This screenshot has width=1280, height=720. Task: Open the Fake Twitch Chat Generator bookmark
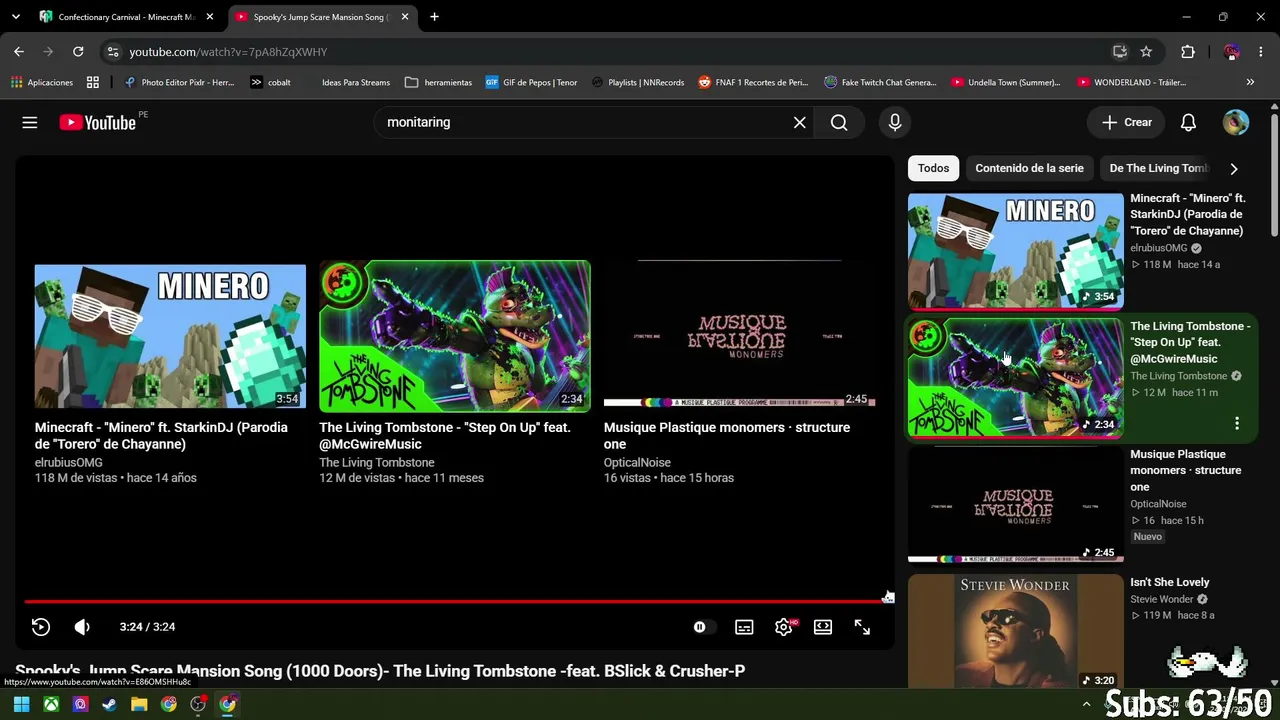(880, 82)
